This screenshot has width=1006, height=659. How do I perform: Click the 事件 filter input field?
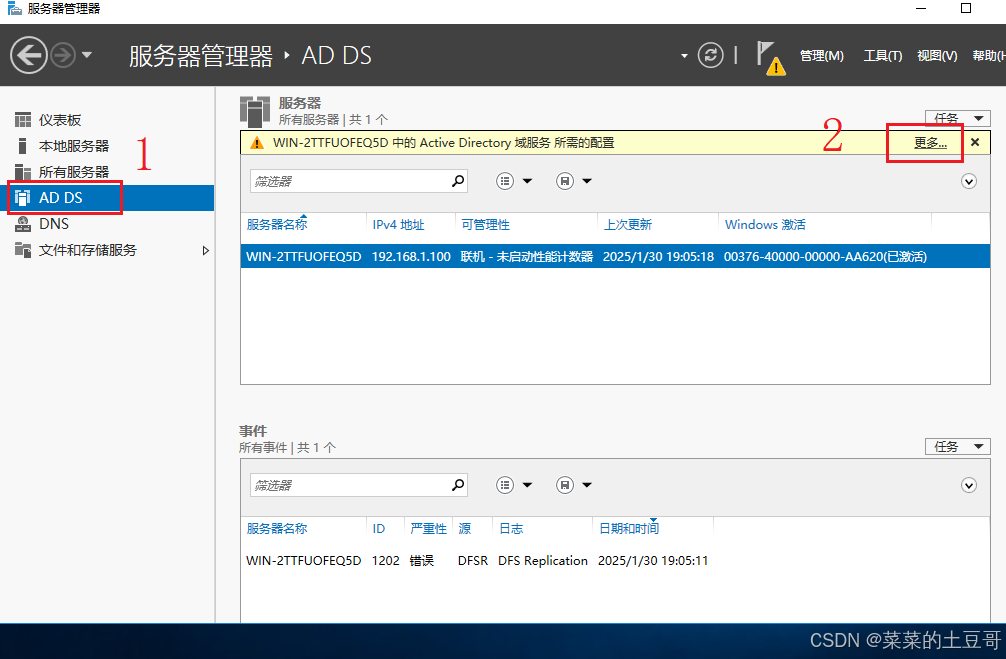click(x=350, y=485)
